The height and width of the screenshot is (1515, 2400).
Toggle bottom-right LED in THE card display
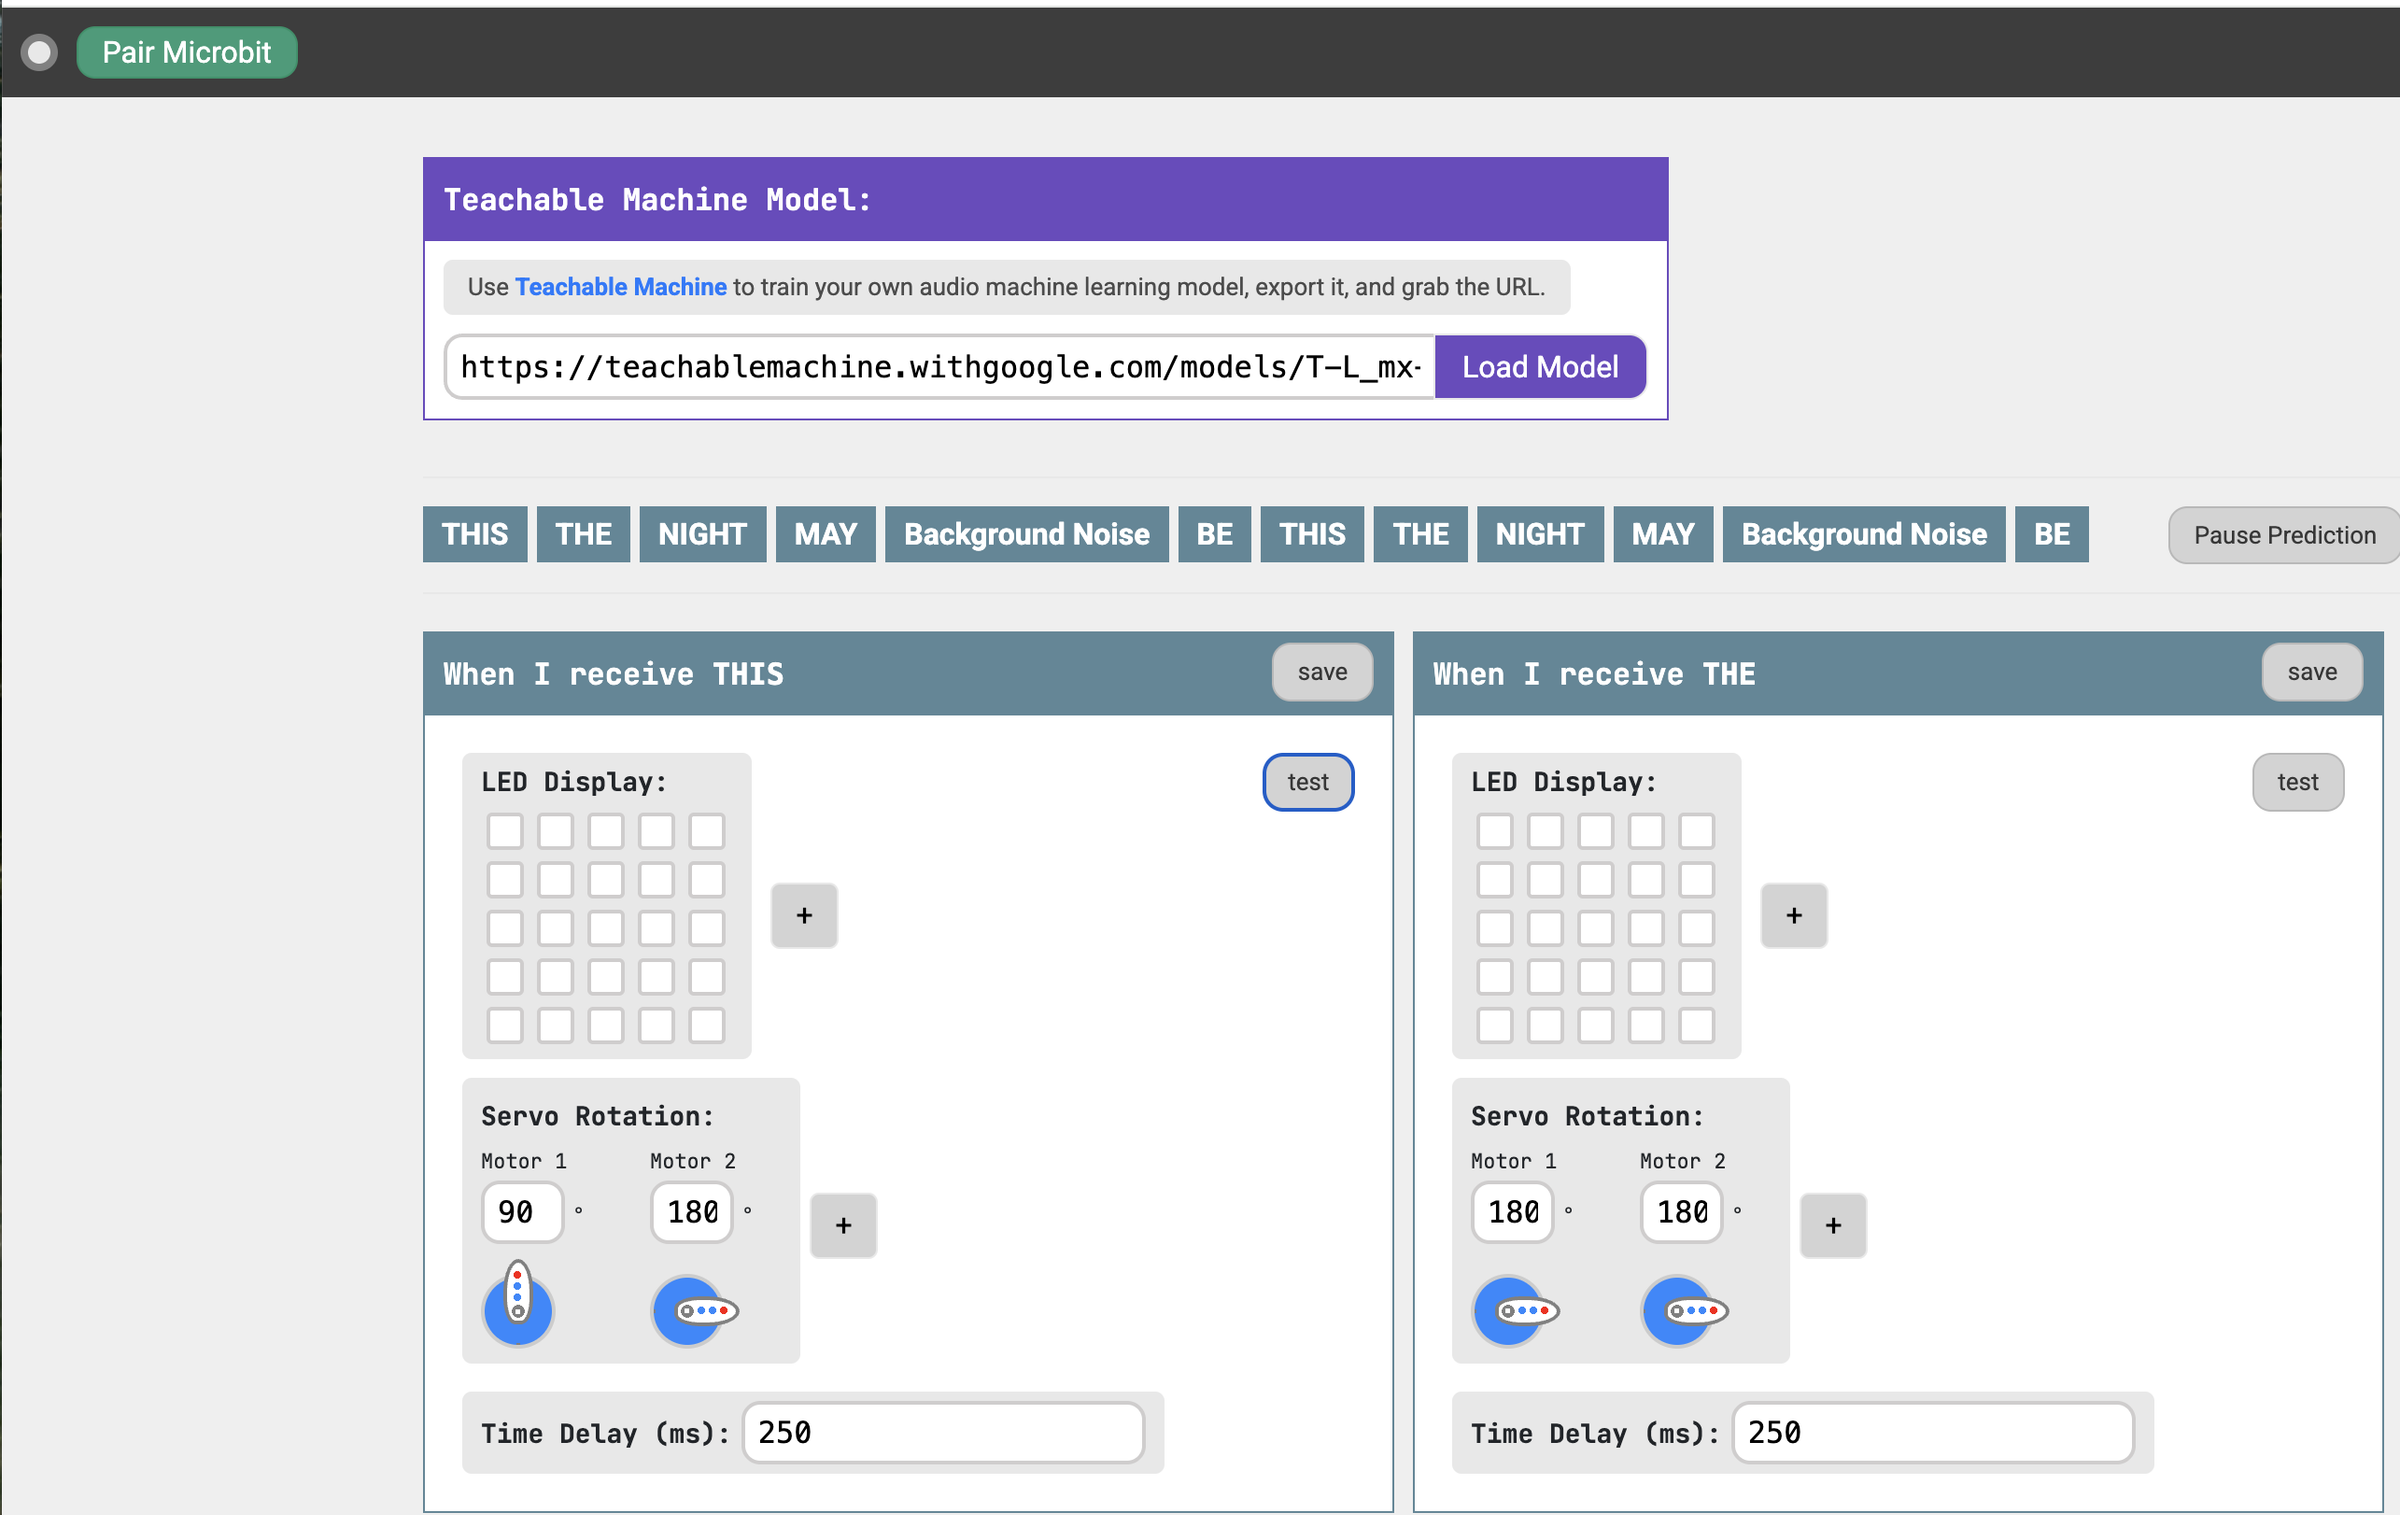point(1697,1025)
